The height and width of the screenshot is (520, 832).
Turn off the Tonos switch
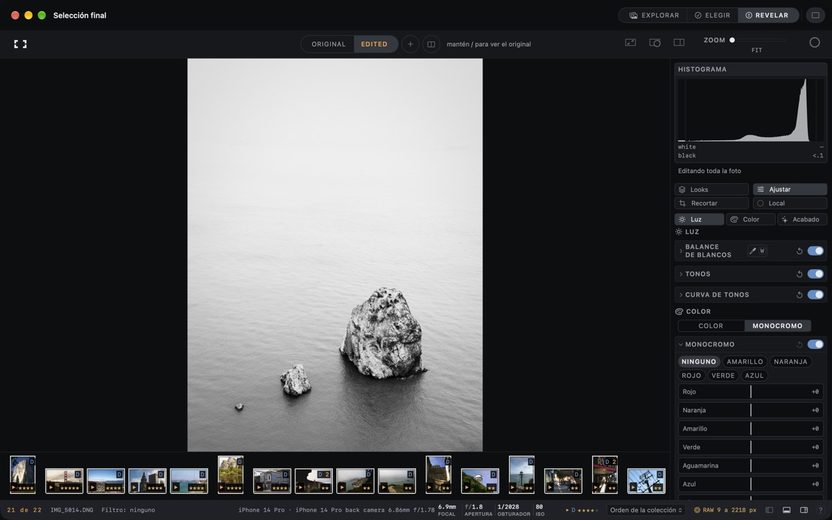click(x=816, y=274)
